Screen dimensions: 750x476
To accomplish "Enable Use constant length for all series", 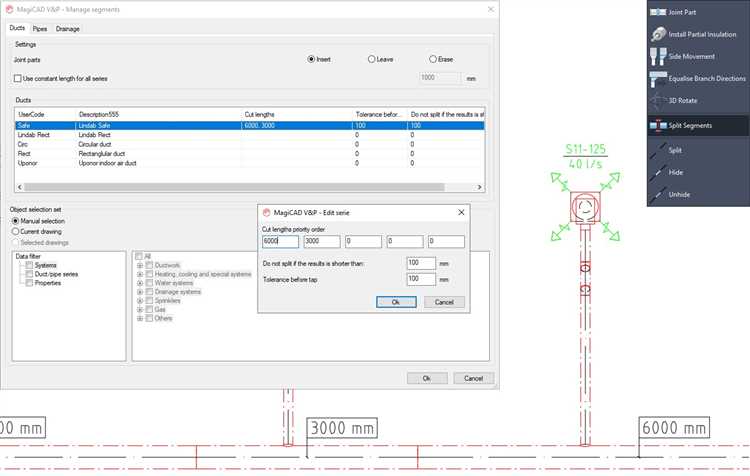I will (x=18, y=78).
